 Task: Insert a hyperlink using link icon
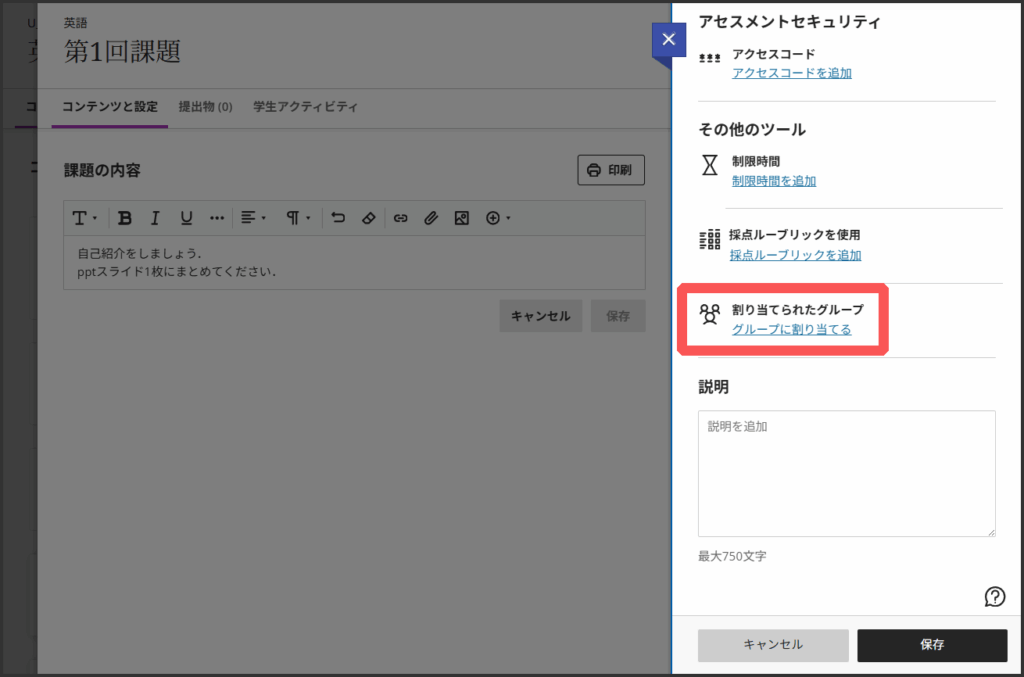[x=400, y=218]
